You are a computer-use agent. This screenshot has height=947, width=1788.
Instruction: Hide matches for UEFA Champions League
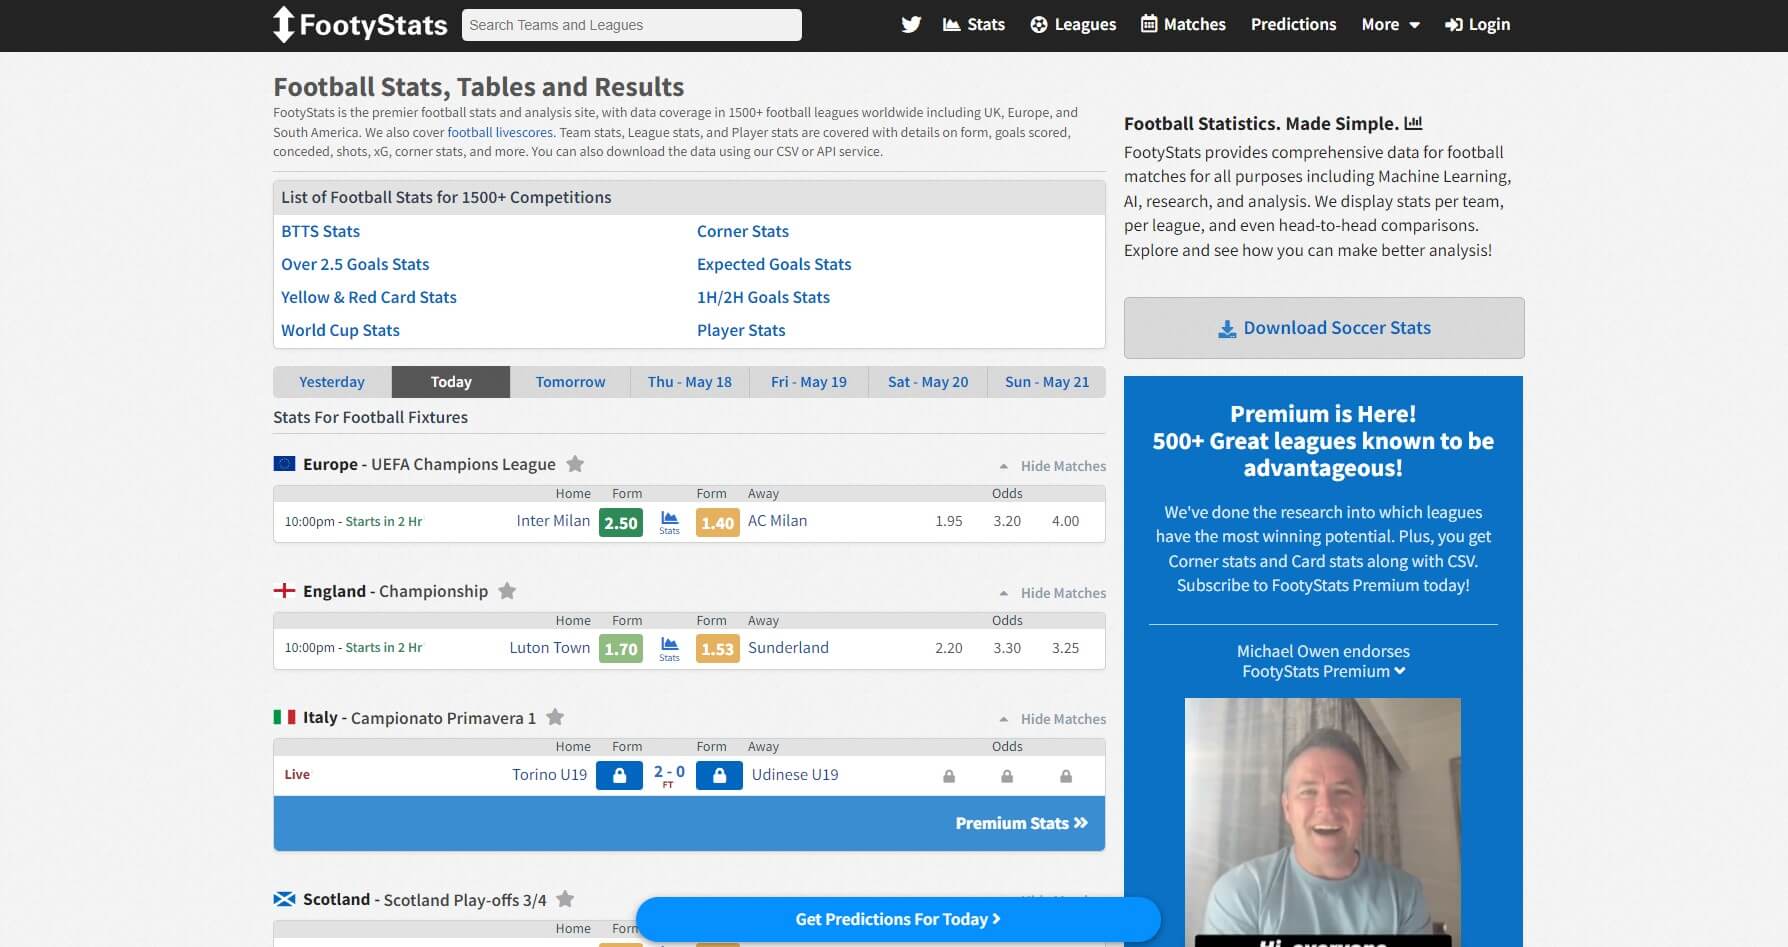pyautogui.click(x=1062, y=465)
